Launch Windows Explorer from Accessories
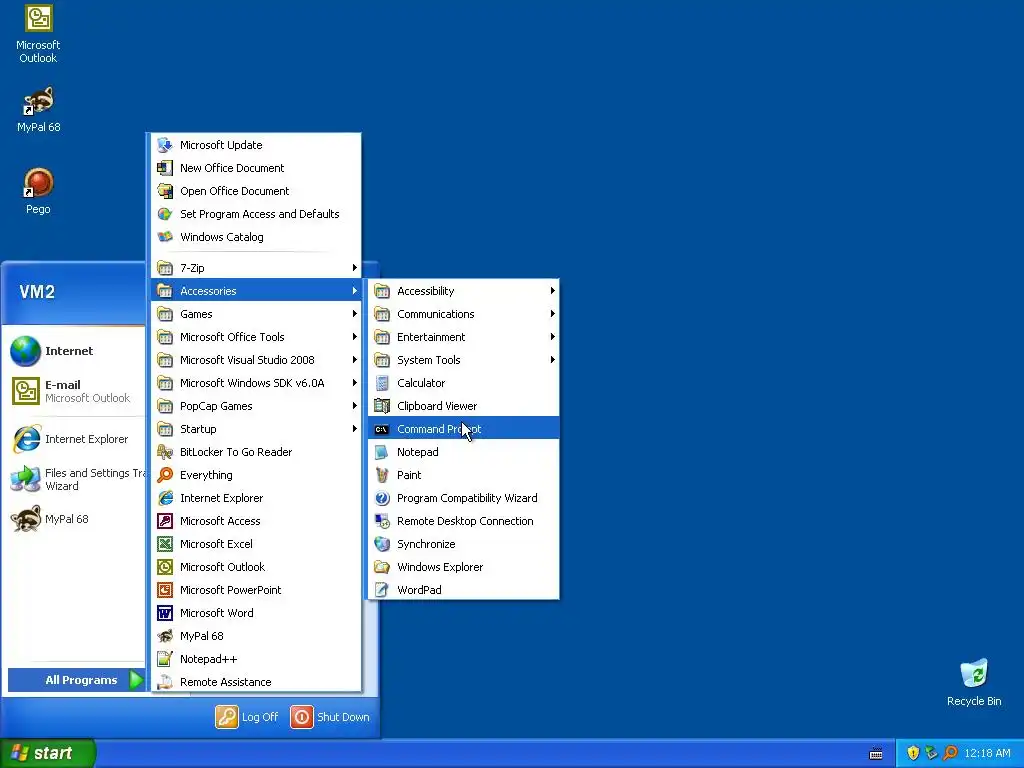 click(464, 567)
